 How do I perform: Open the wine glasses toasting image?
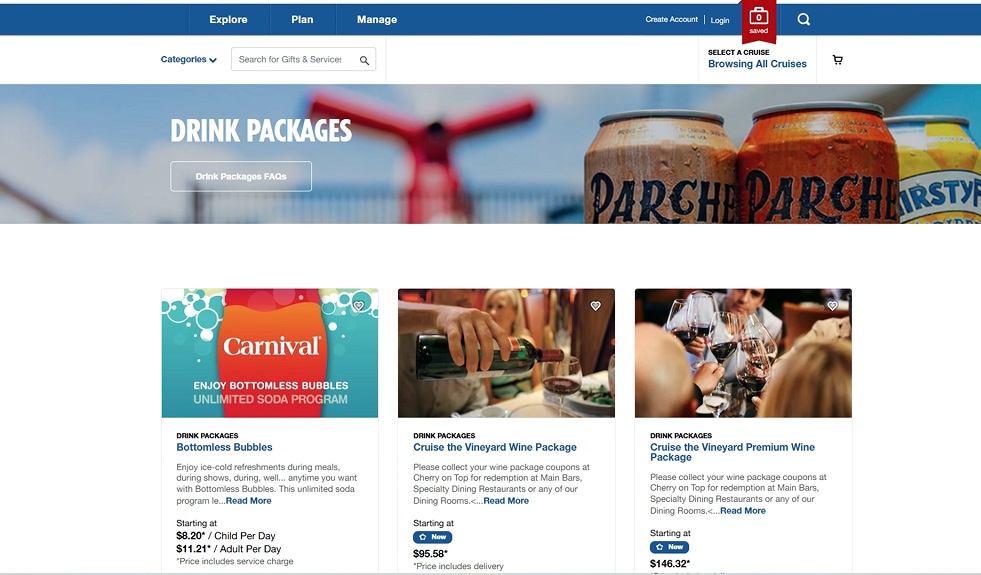click(743, 353)
